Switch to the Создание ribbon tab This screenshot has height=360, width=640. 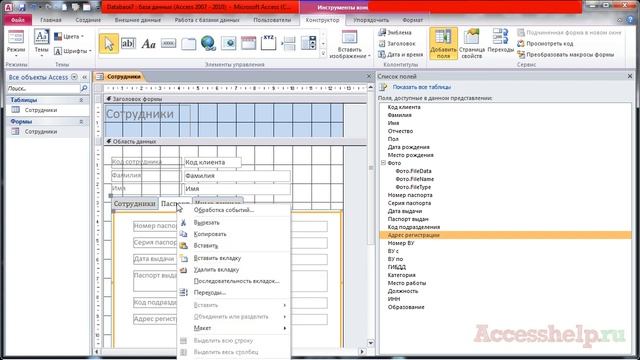point(88,20)
